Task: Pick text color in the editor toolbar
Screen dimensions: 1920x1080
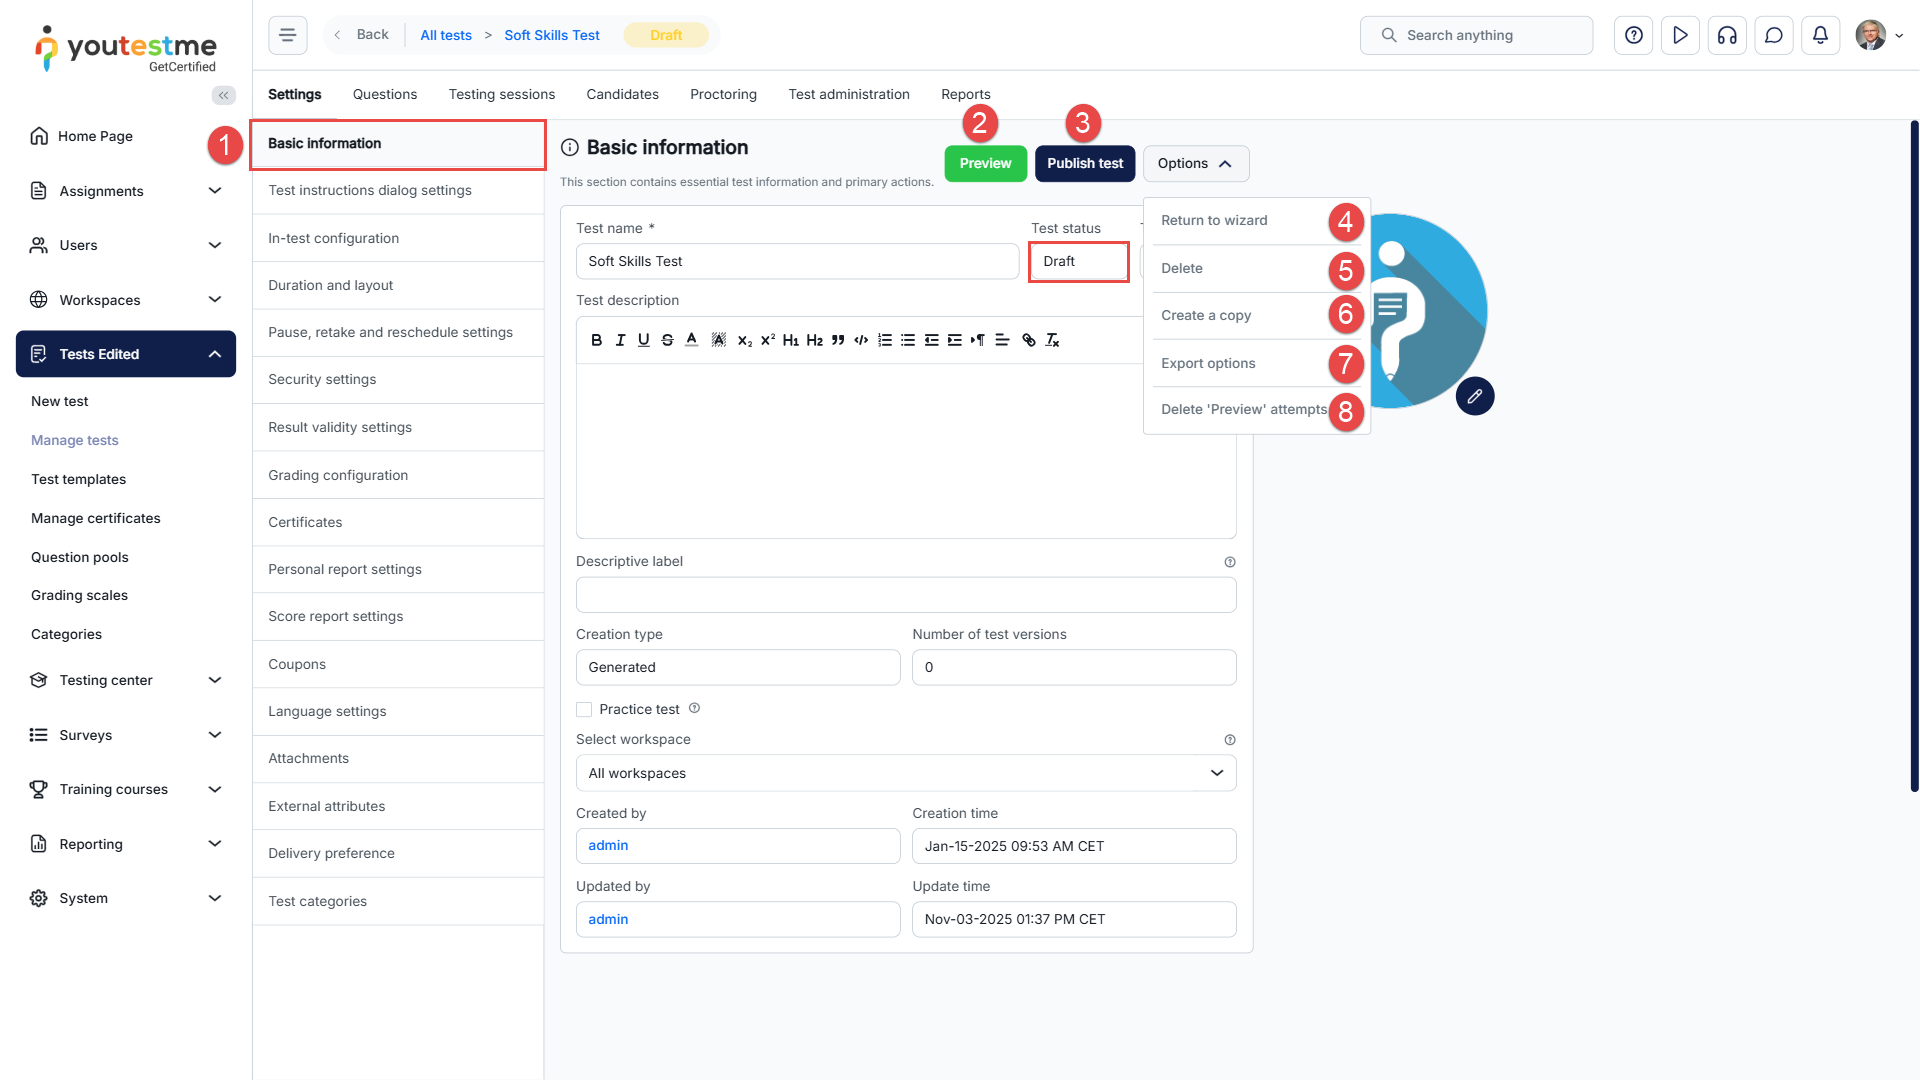Action: (691, 340)
